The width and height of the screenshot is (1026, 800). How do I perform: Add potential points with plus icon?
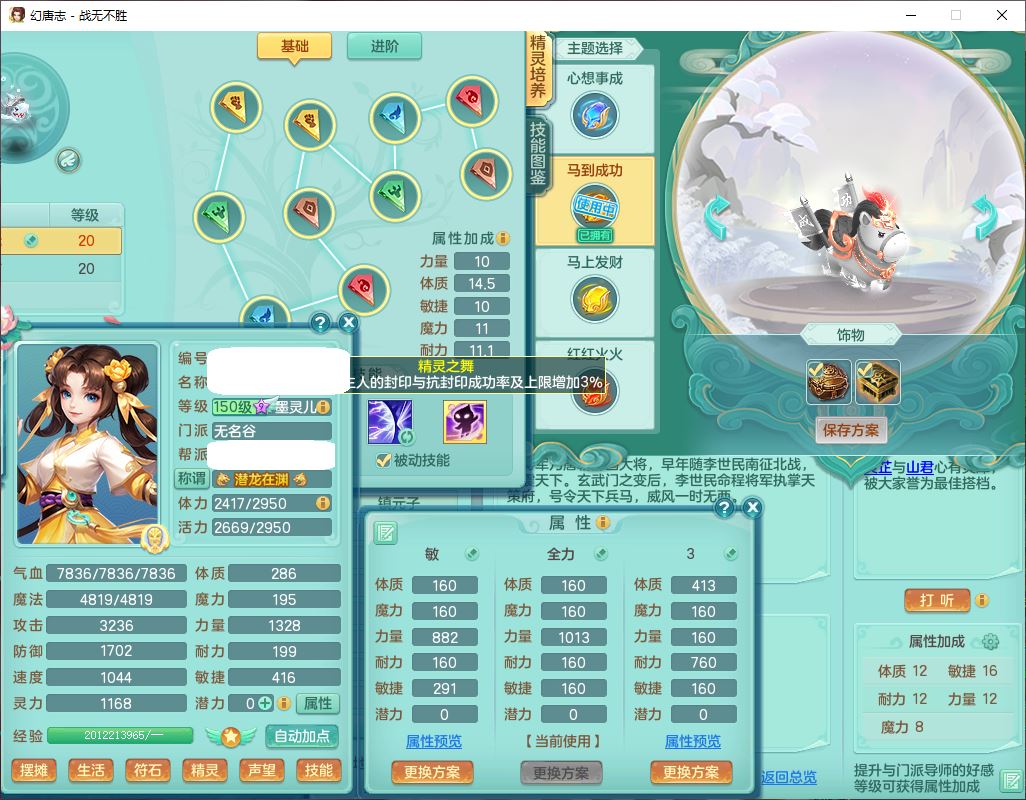pyautogui.click(x=265, y=703)
